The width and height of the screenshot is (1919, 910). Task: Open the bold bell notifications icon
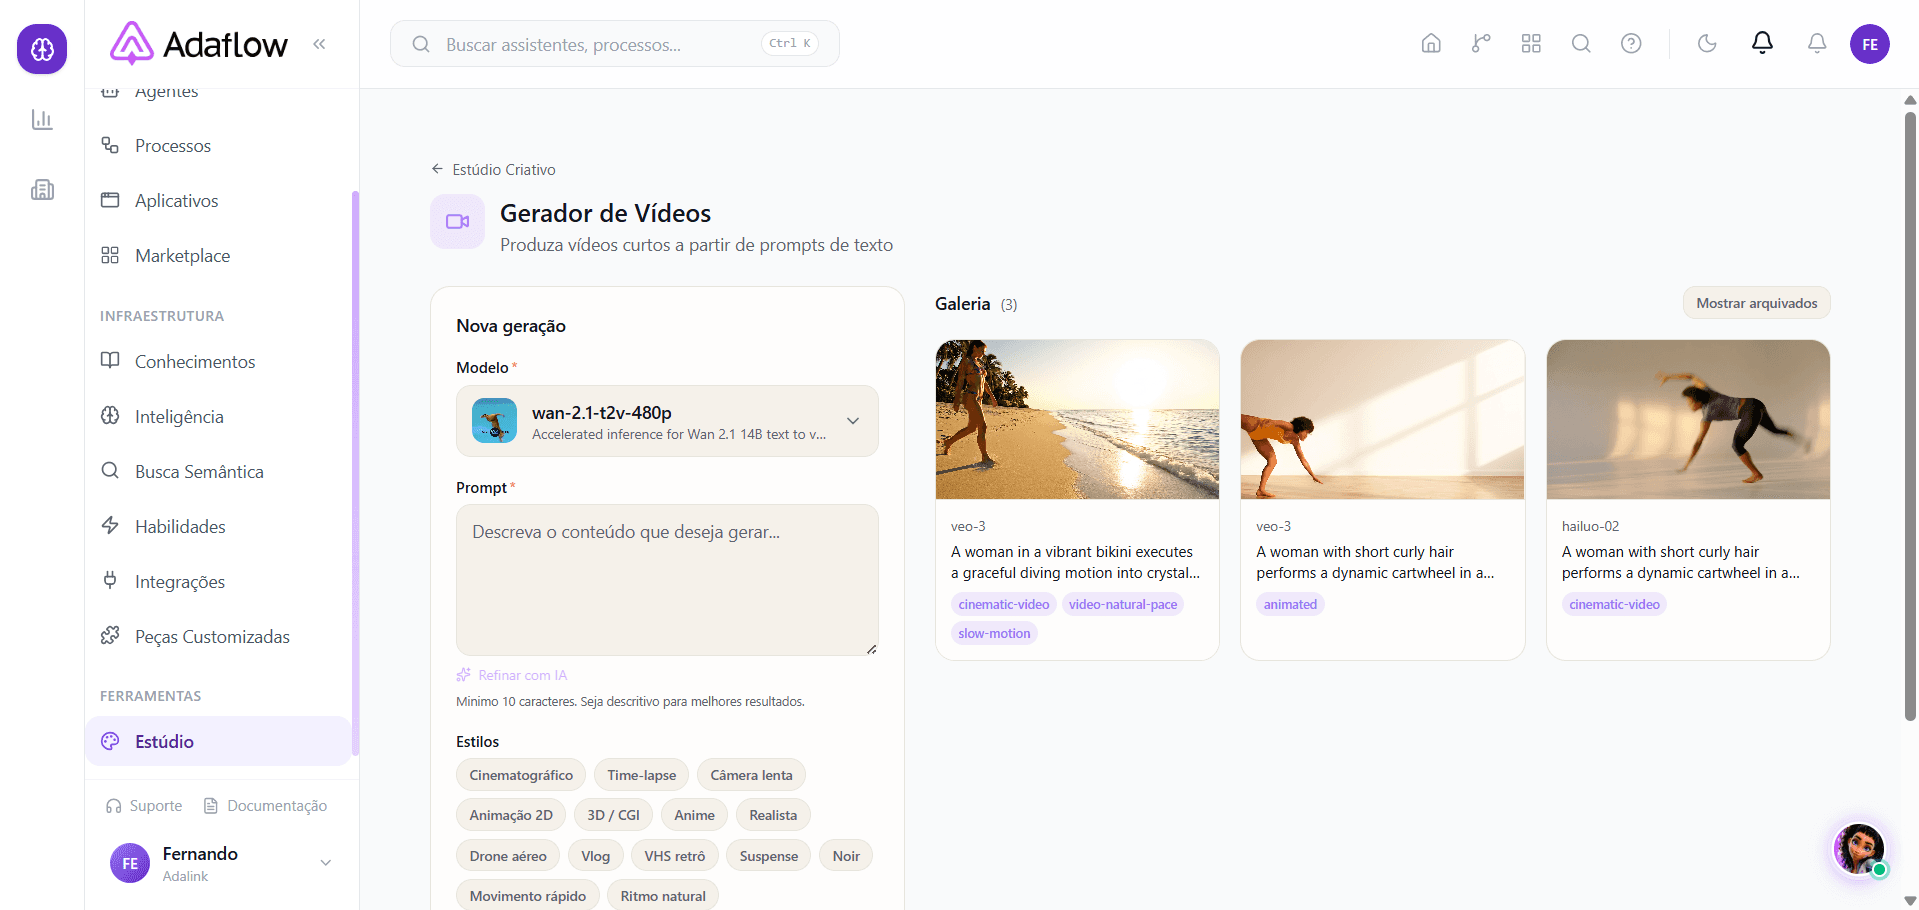pos(1762,43)
